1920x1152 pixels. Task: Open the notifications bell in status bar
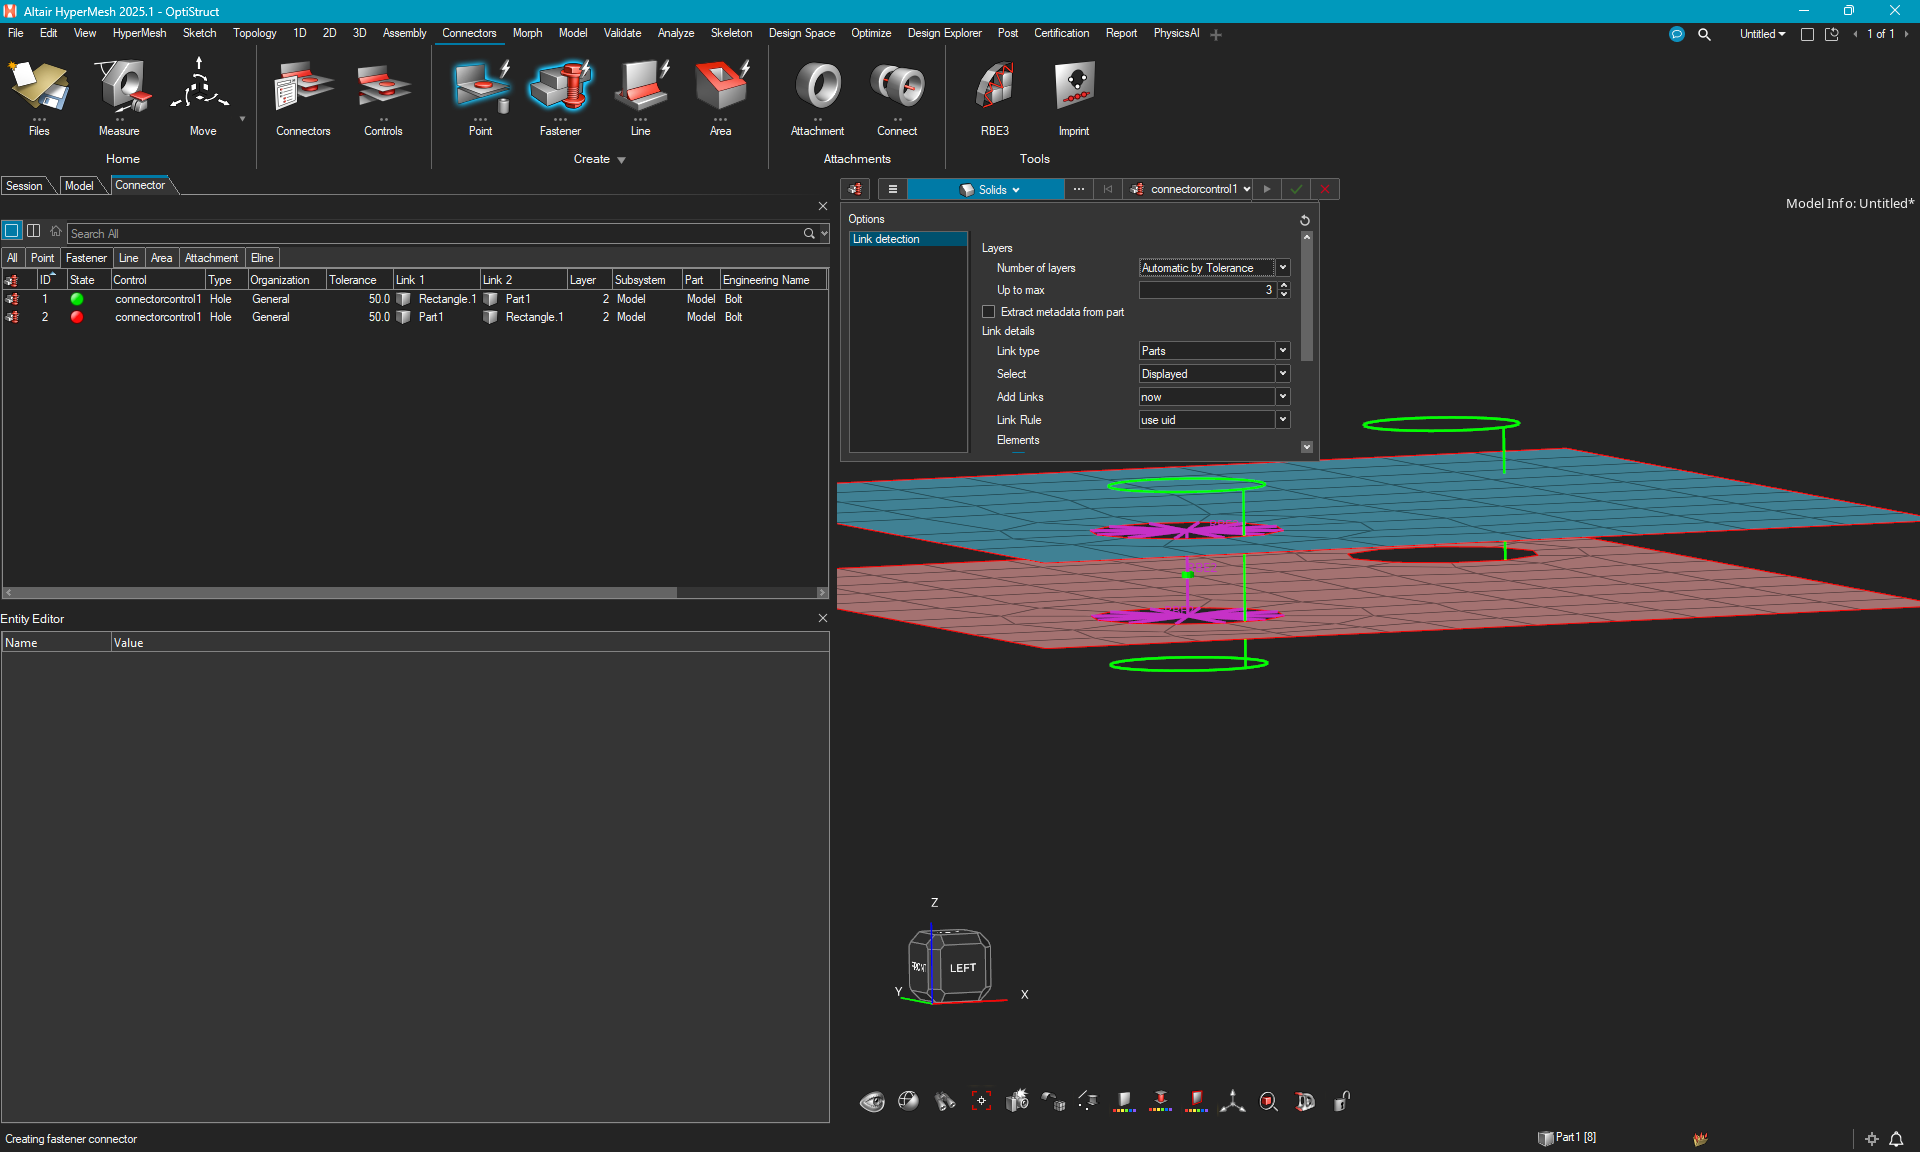(1896, 1139)
